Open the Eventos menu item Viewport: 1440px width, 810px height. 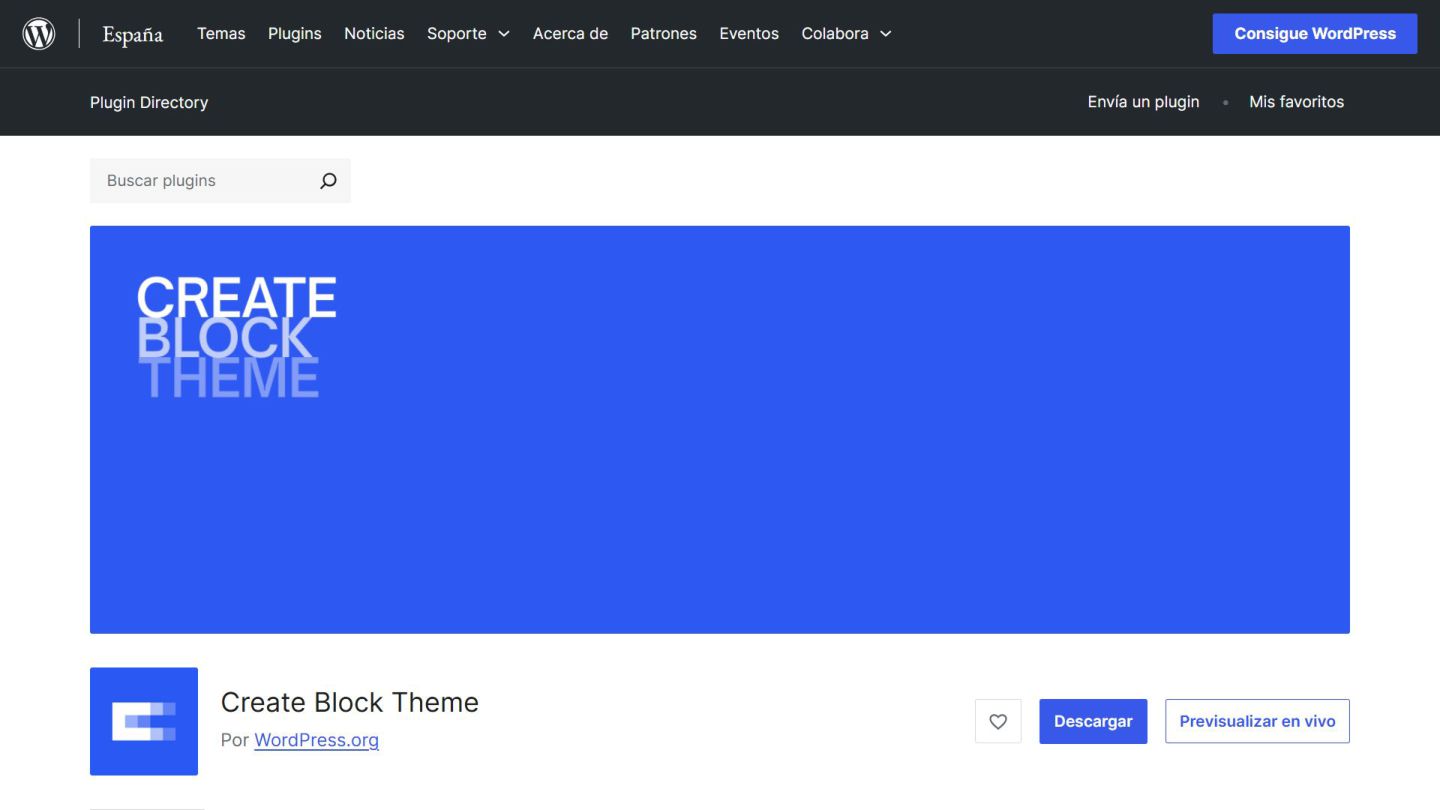click(x=749, y=33)
